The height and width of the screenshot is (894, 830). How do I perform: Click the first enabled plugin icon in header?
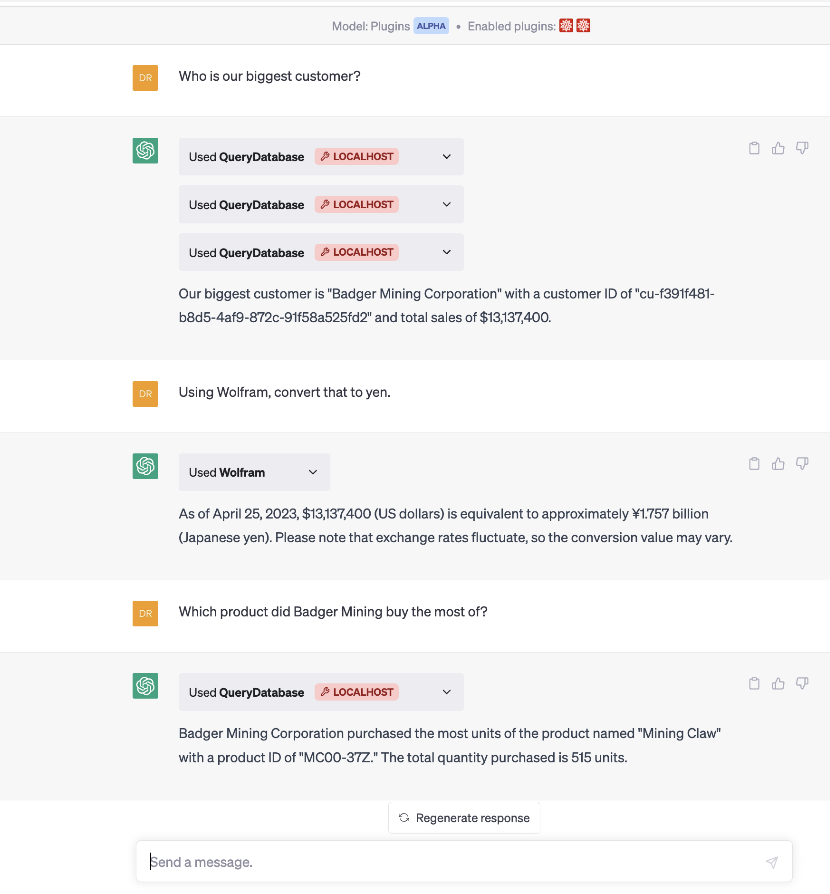(566, 26)
